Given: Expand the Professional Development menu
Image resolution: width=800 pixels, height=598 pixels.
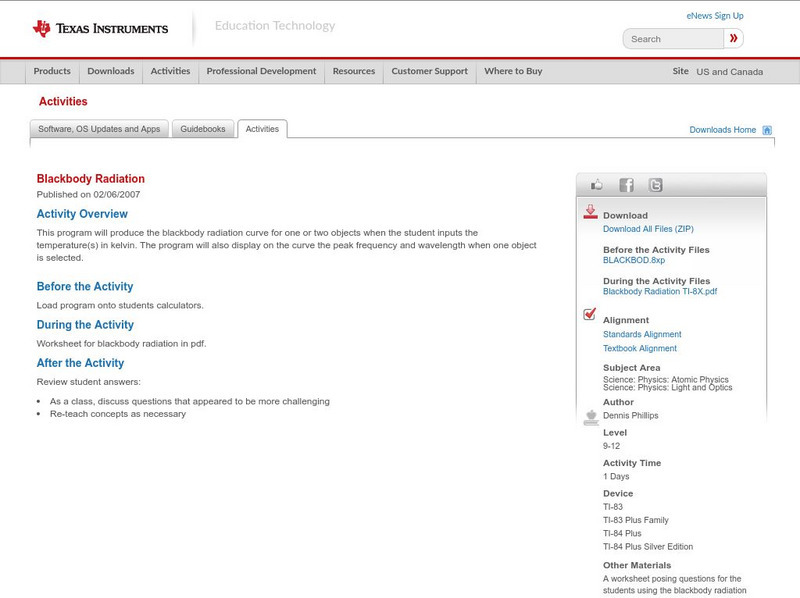Looking at the screenshot, I should (261, 71).
